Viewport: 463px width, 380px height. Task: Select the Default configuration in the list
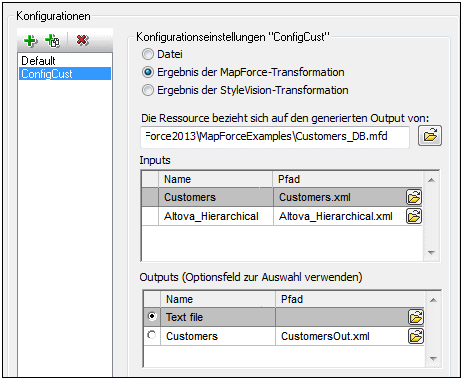coord(38,61)
